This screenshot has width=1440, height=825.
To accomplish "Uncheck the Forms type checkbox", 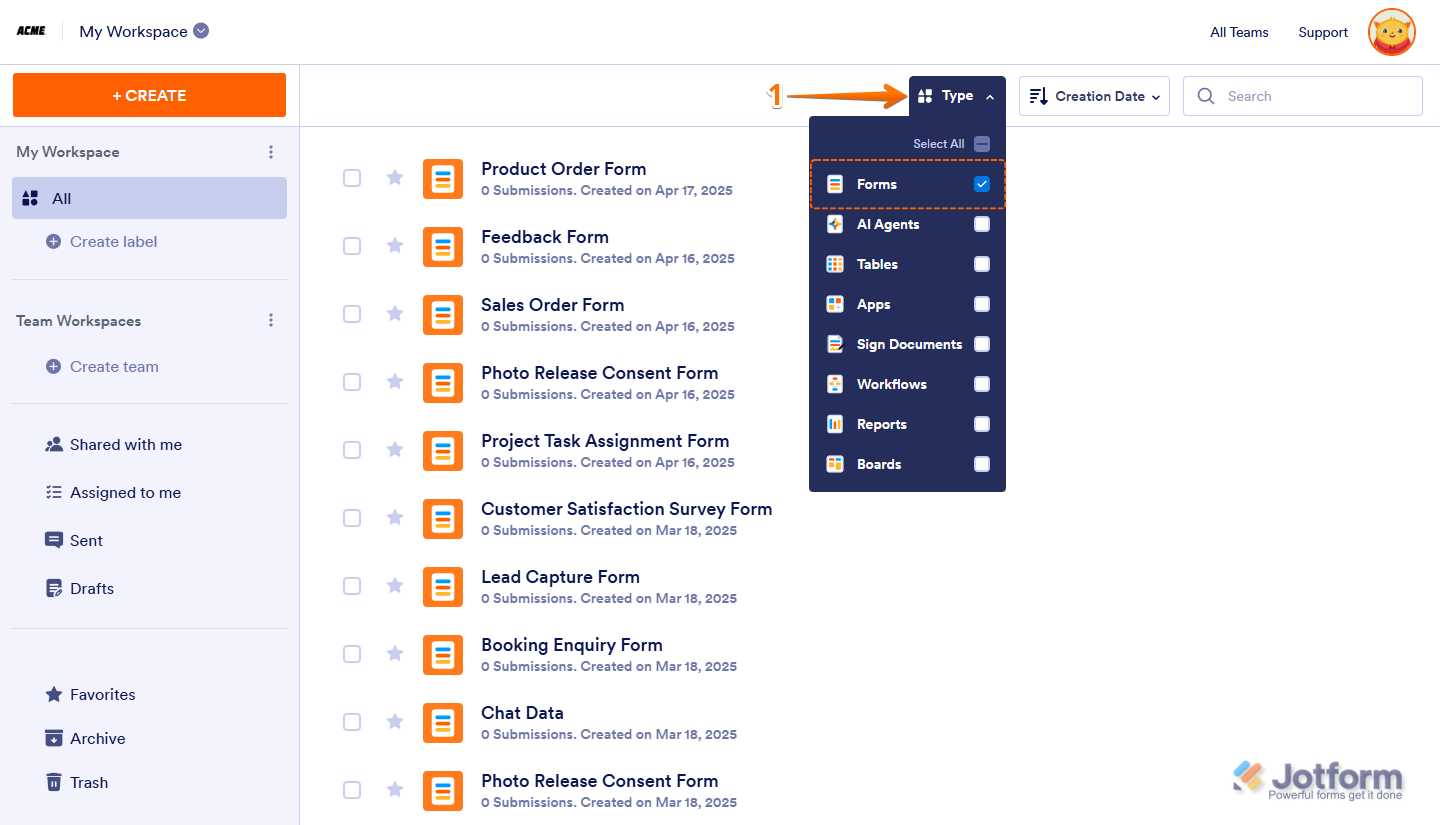I will (x=981, y=184).
